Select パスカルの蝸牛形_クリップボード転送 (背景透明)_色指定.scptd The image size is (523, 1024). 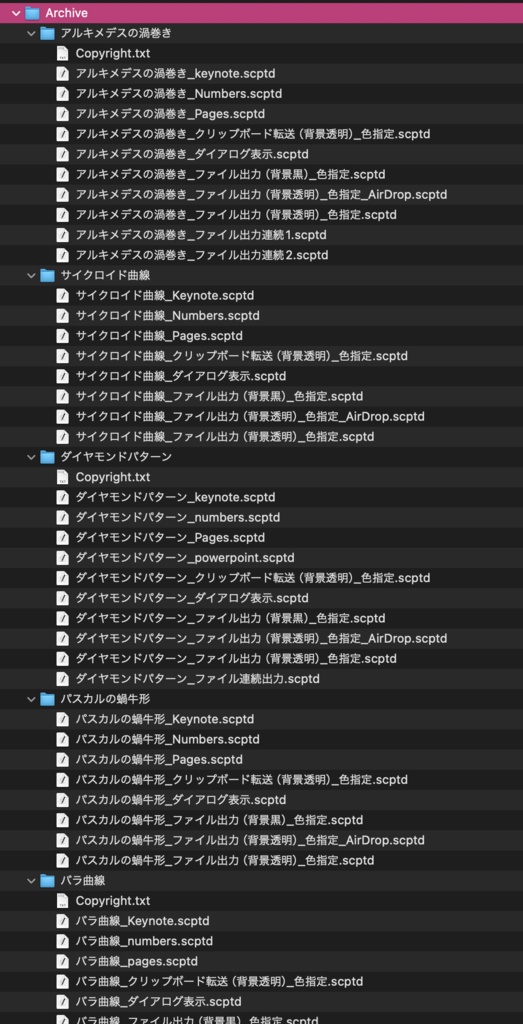242,780
